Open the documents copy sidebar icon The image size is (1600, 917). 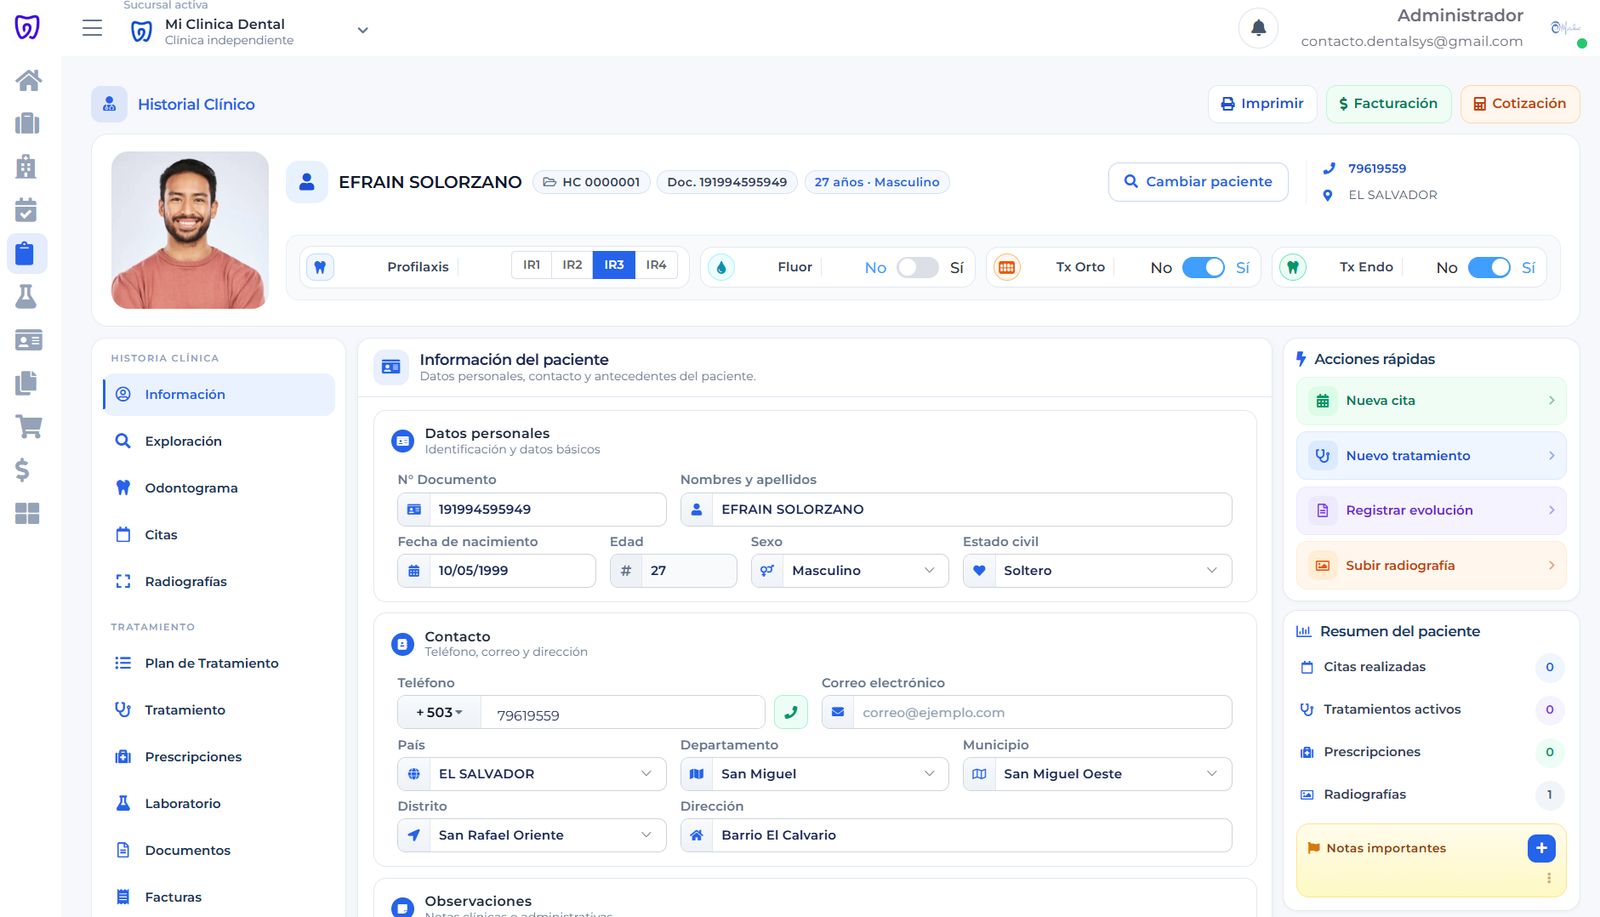pos(26,383)
